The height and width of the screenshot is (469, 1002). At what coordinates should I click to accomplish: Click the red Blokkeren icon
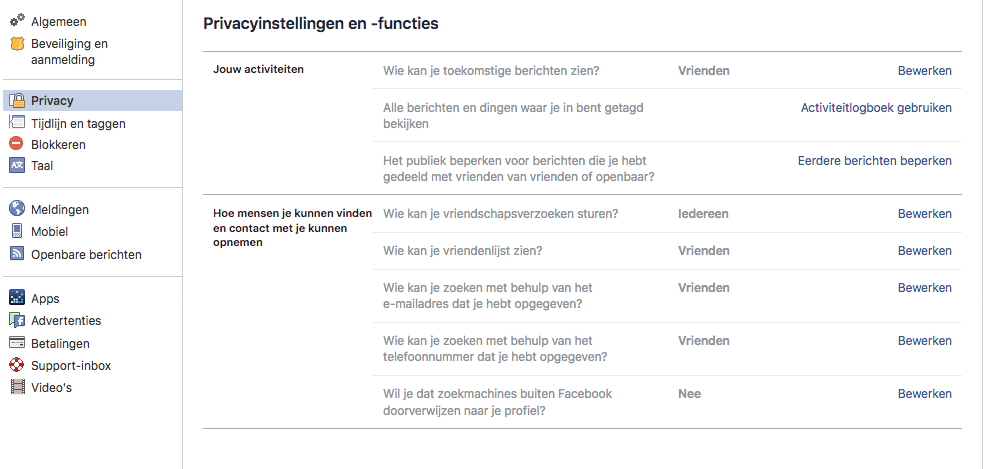17,145
